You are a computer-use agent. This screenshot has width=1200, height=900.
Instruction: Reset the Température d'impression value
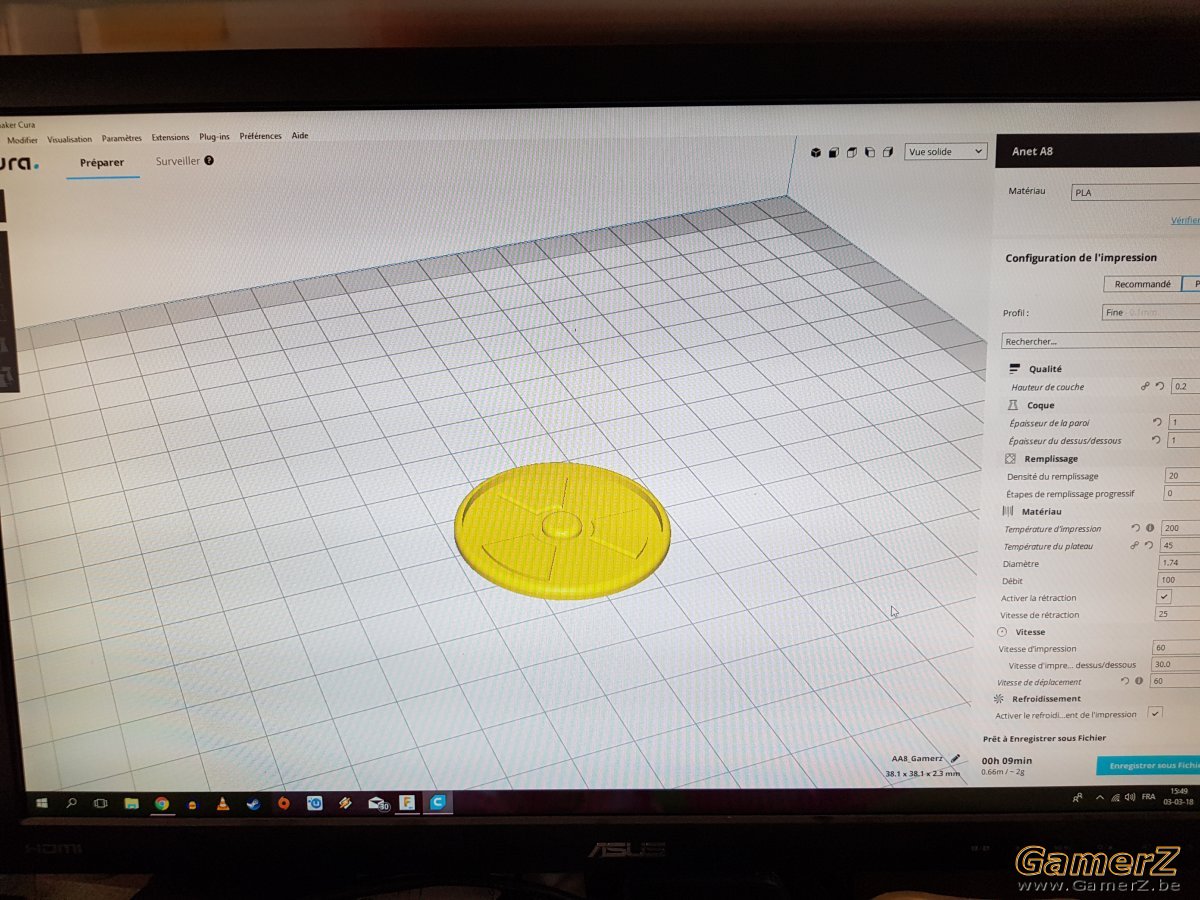(x=1136, y=528)
